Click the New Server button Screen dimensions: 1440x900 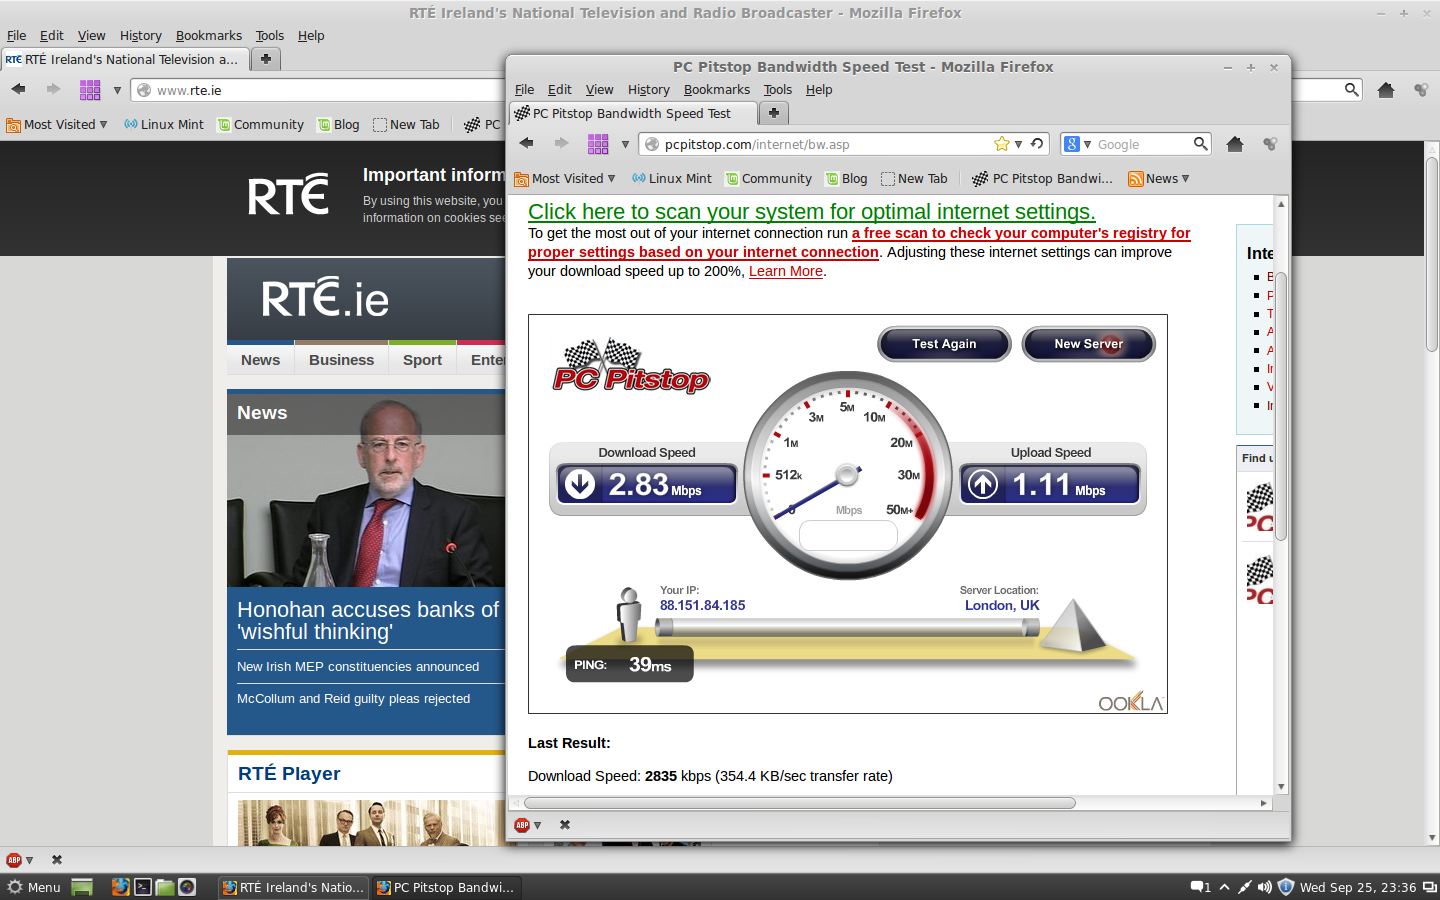pyautogui.click(x=1088, y=343)
